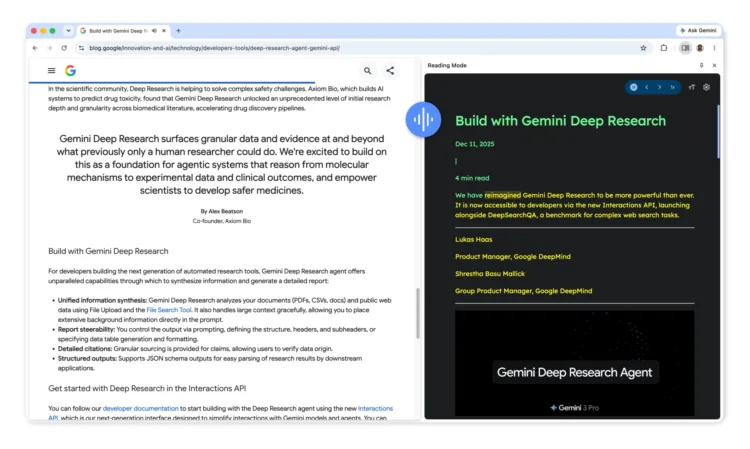Click Group Product Manager, Google DeepMind text

tap(523, 291)
